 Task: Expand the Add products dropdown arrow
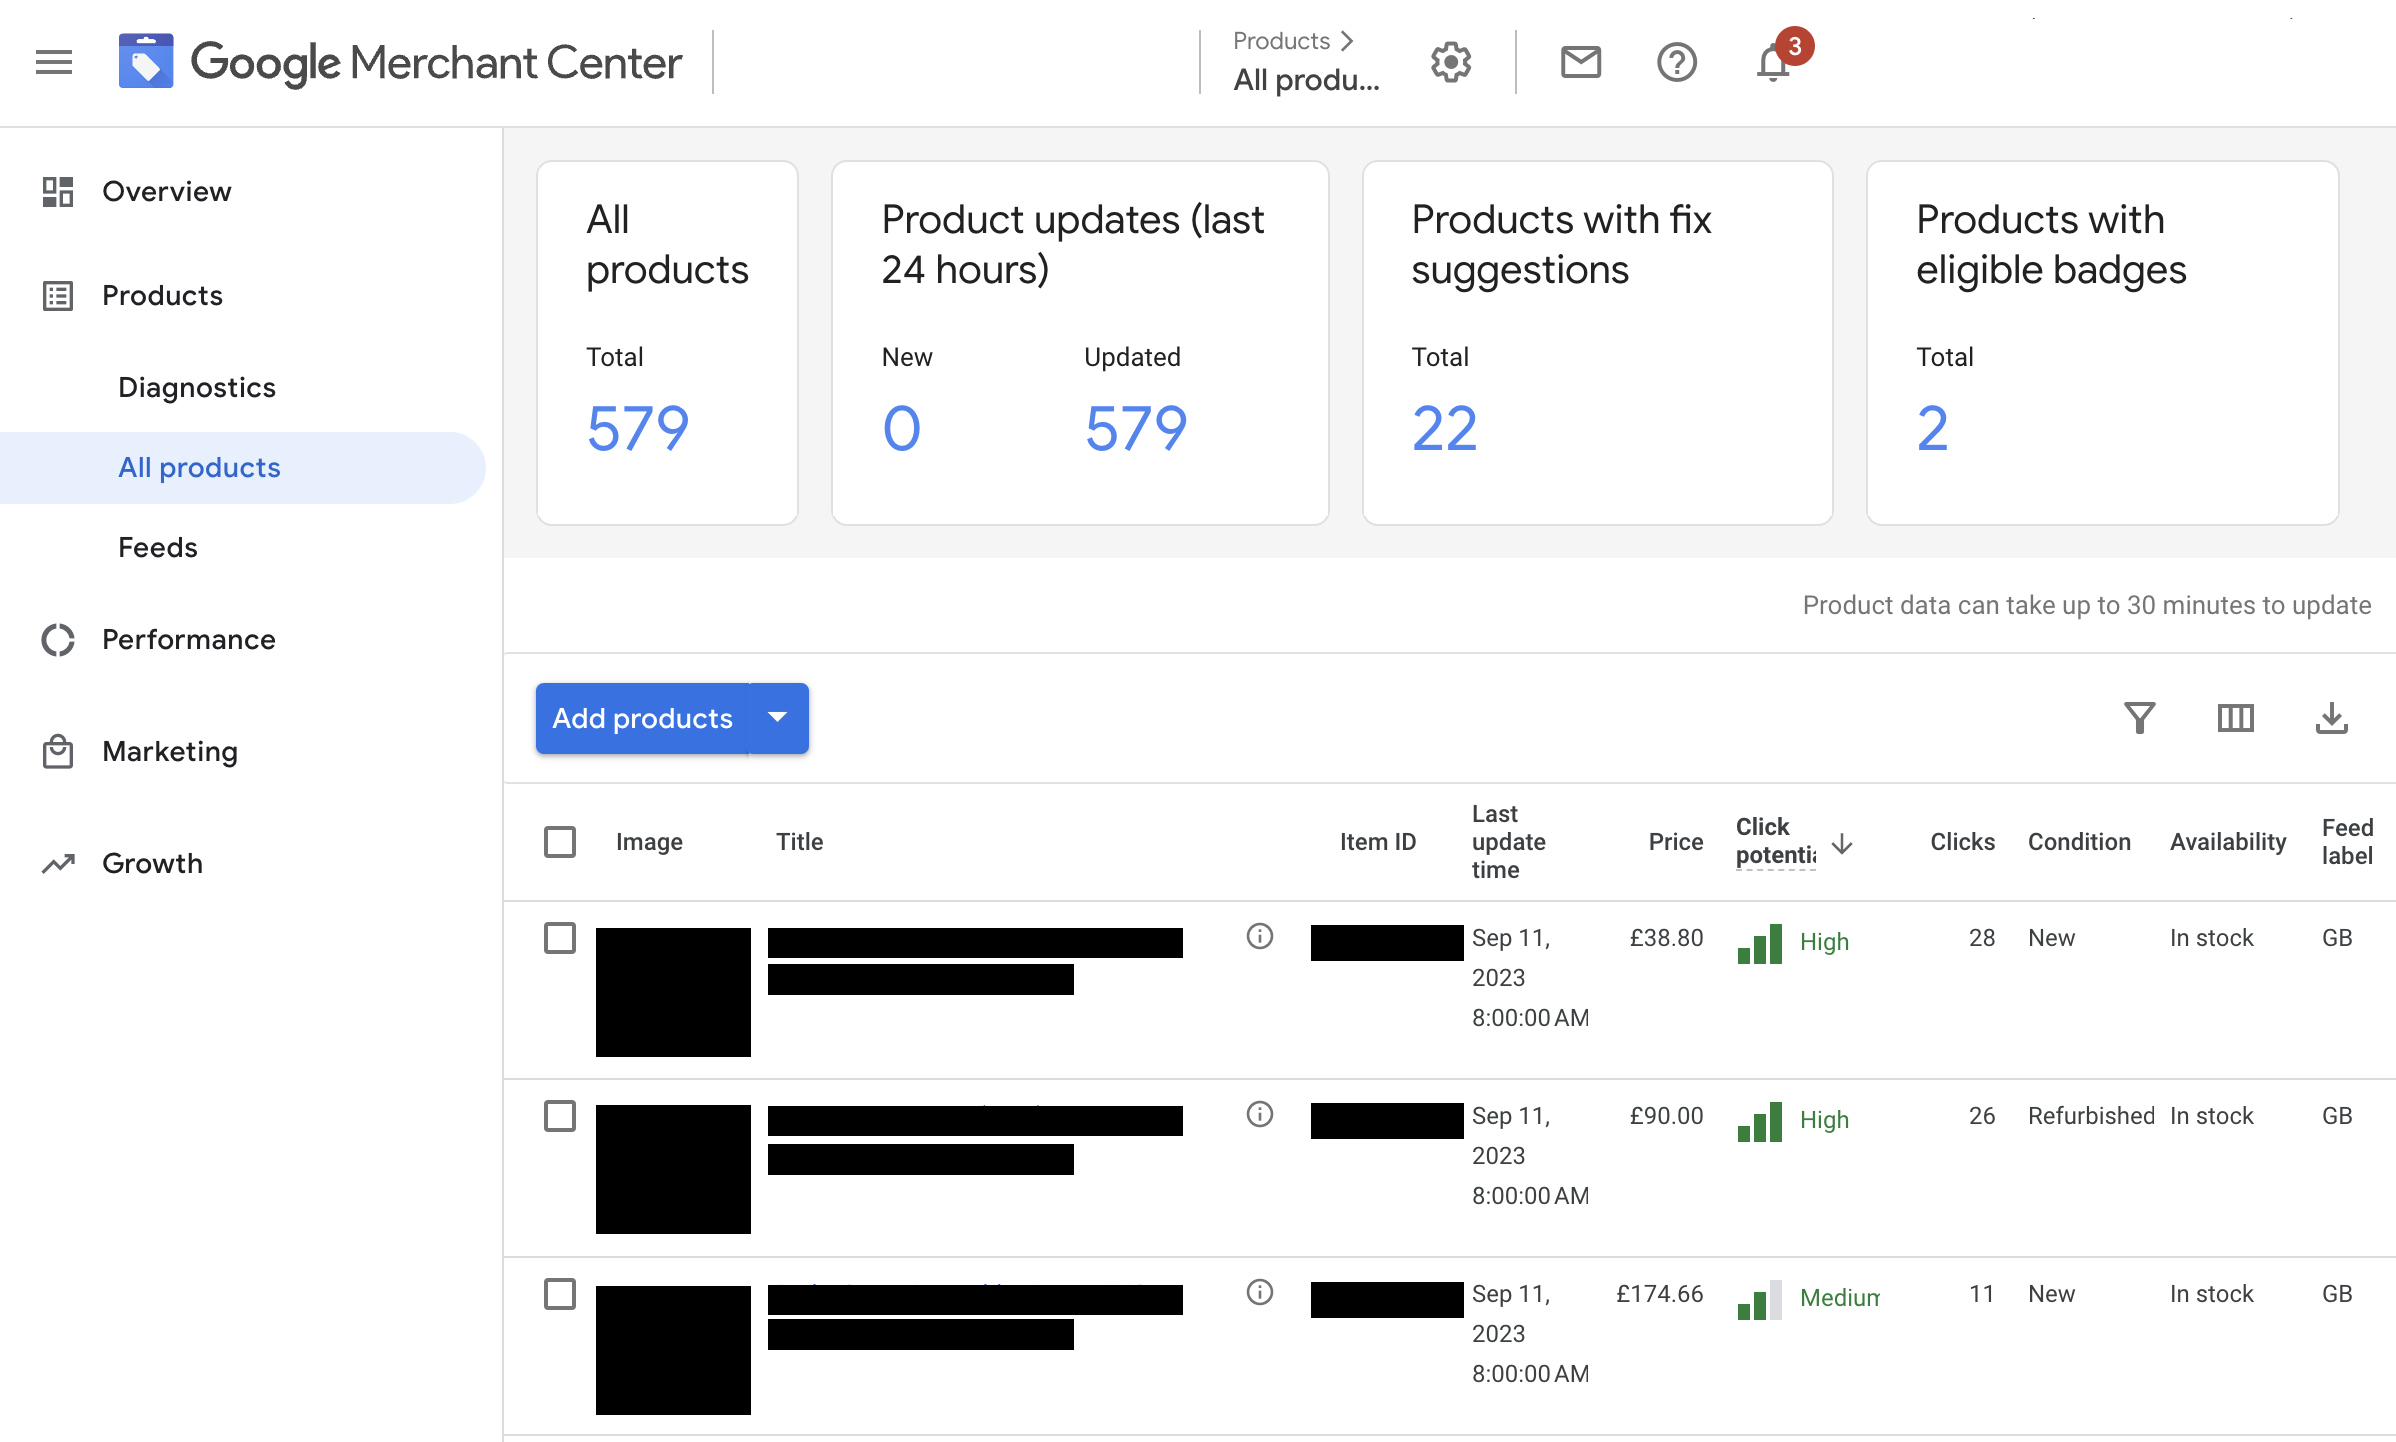779,718
